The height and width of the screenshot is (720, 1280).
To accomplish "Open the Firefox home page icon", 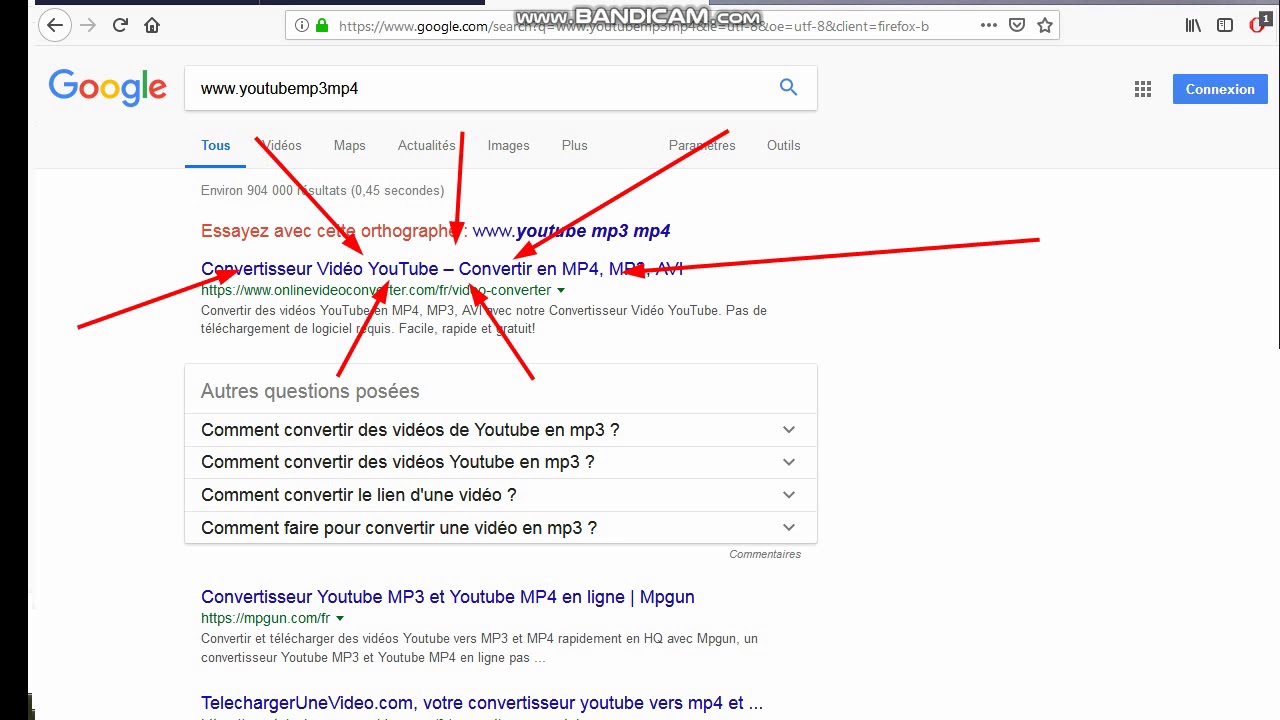I will [152, 25].
